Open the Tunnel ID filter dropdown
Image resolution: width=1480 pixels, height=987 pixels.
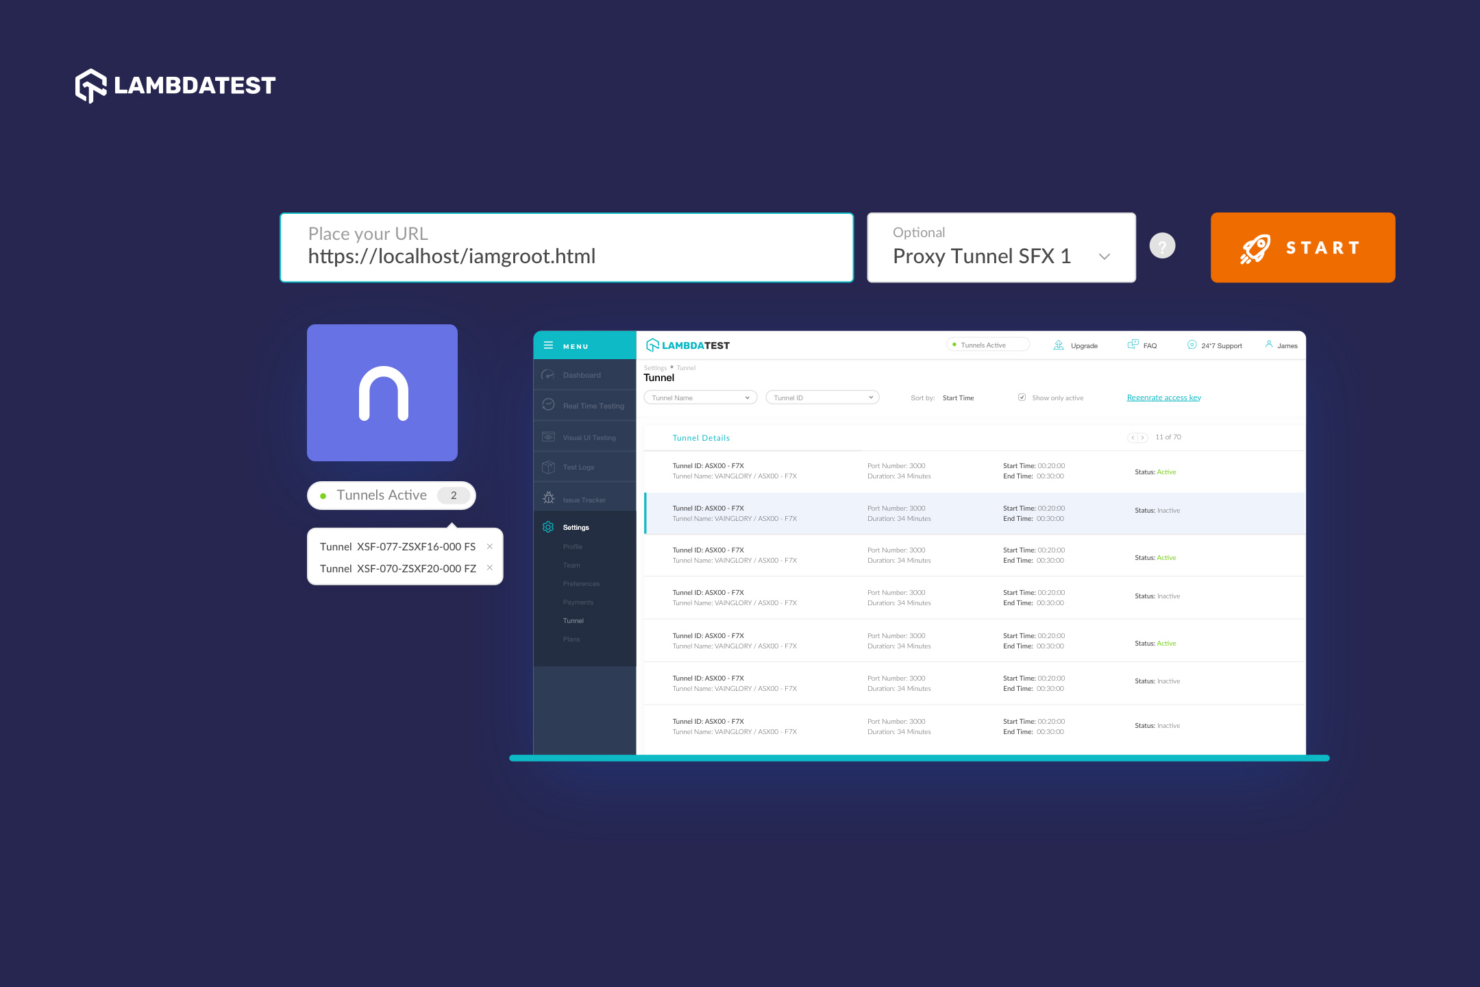pyautogui.click(x=822, y=398)
